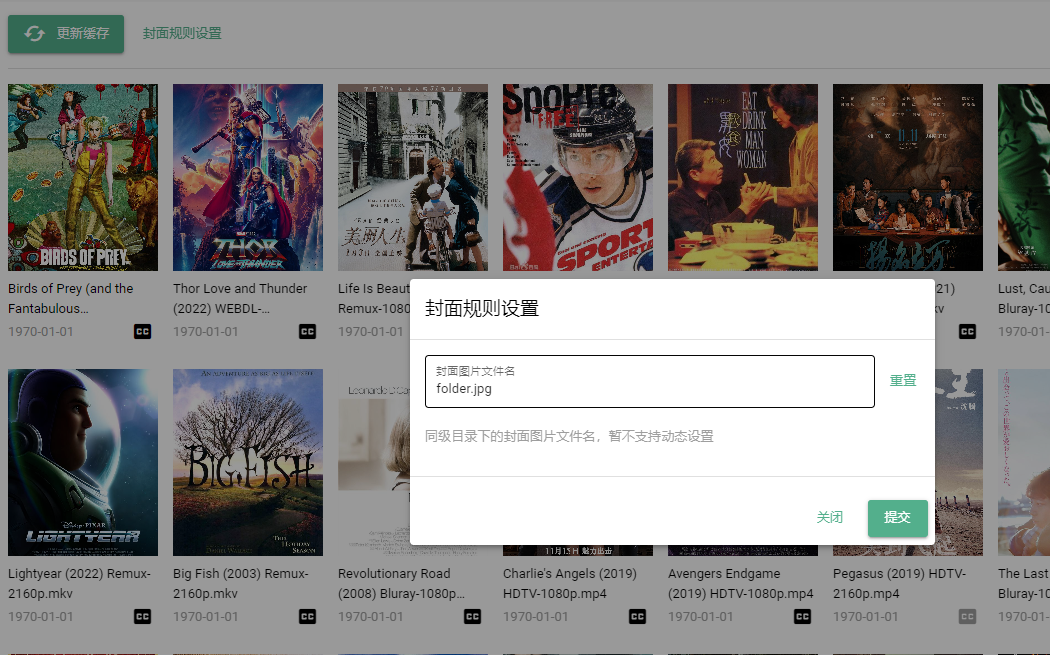The width and height of the screenshot is (1050, 655).
Task: Click the Lust, Caution title text
Action: 1024,299
